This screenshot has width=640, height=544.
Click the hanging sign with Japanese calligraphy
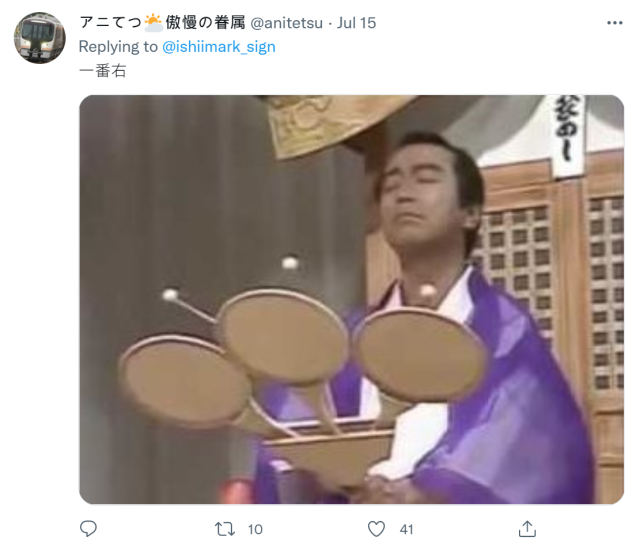568,137
